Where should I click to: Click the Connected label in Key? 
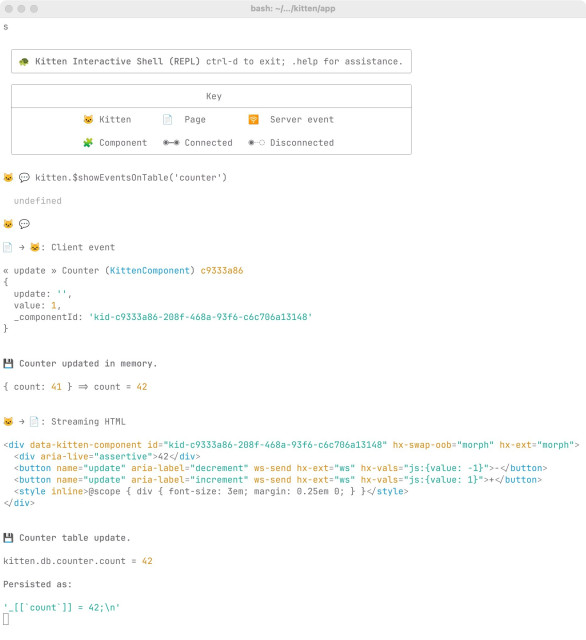[x=209, y=143]
